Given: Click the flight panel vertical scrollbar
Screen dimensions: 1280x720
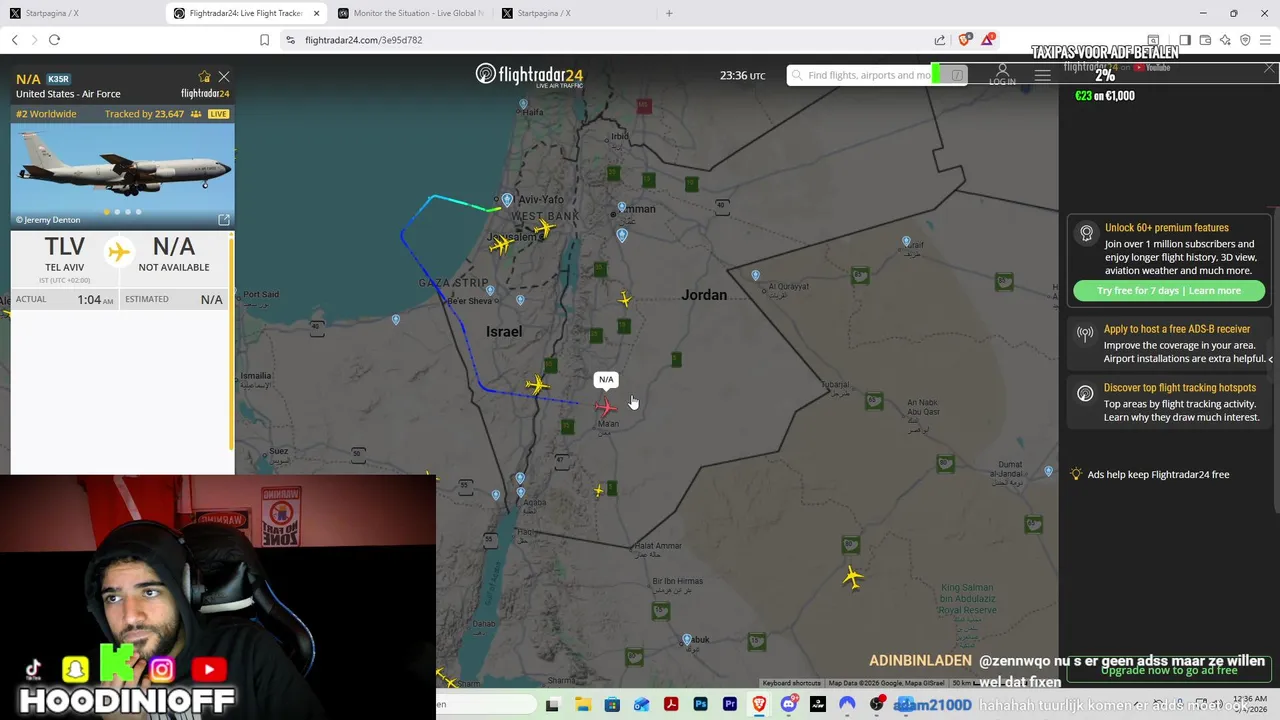Looking at the screenshot, I should pyautogui.click(x=231, y=340).
